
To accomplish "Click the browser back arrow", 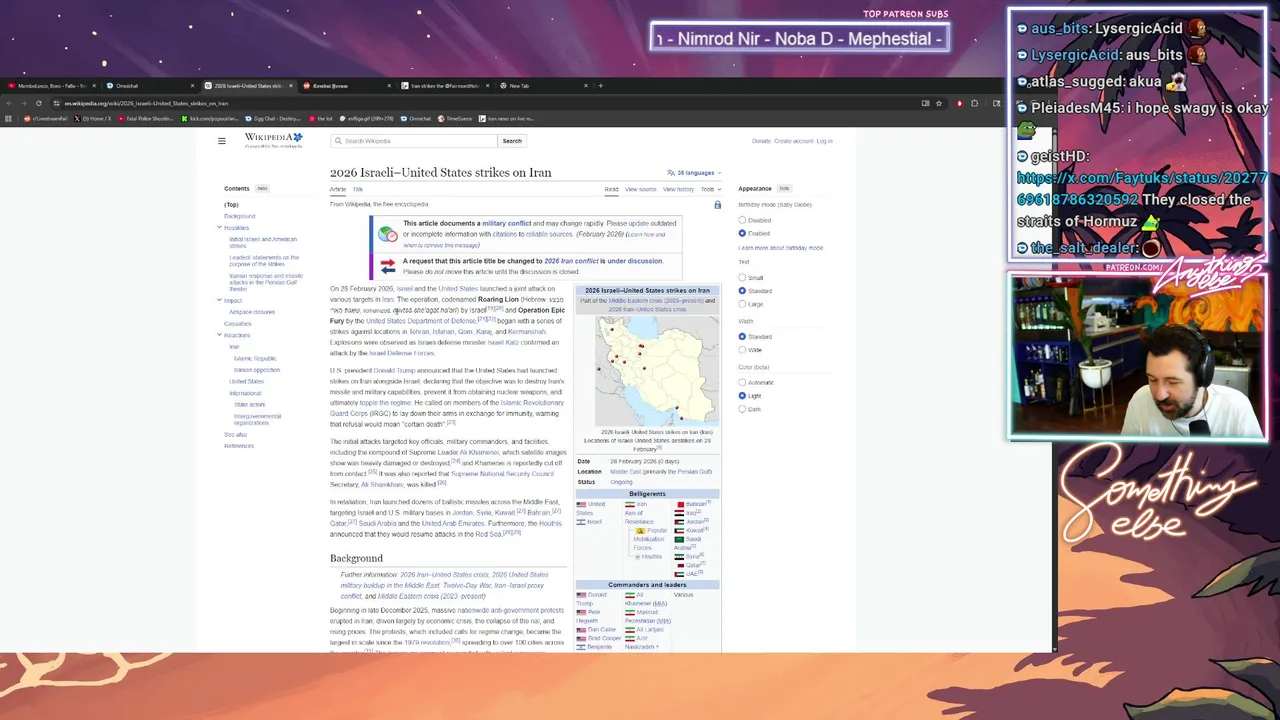I will [x=10, y=103].
